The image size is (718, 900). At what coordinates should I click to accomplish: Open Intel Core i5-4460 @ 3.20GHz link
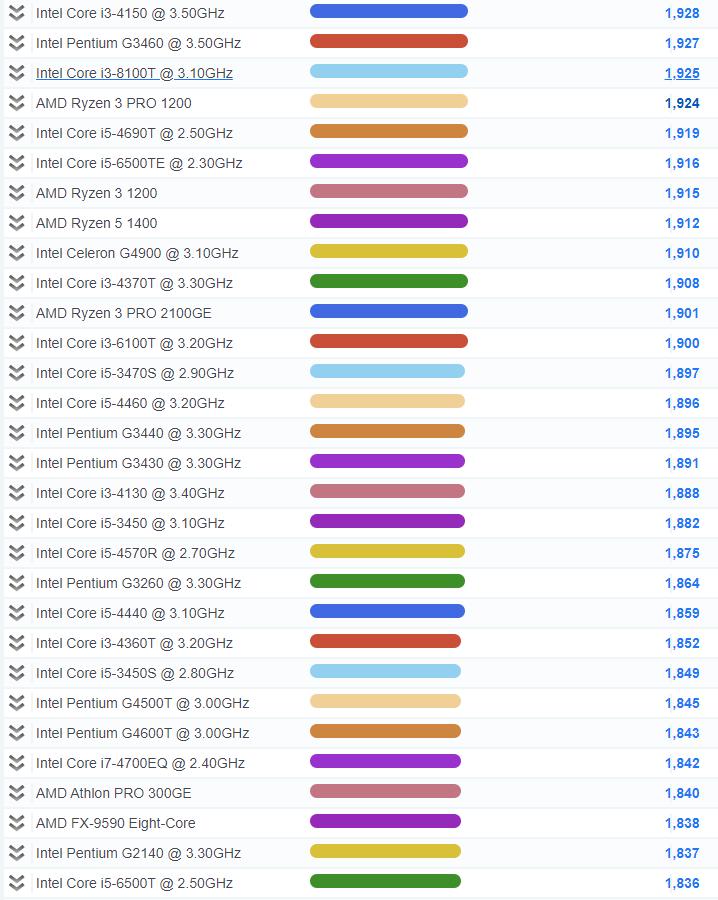pyautogui.click(x=130, y=404)
